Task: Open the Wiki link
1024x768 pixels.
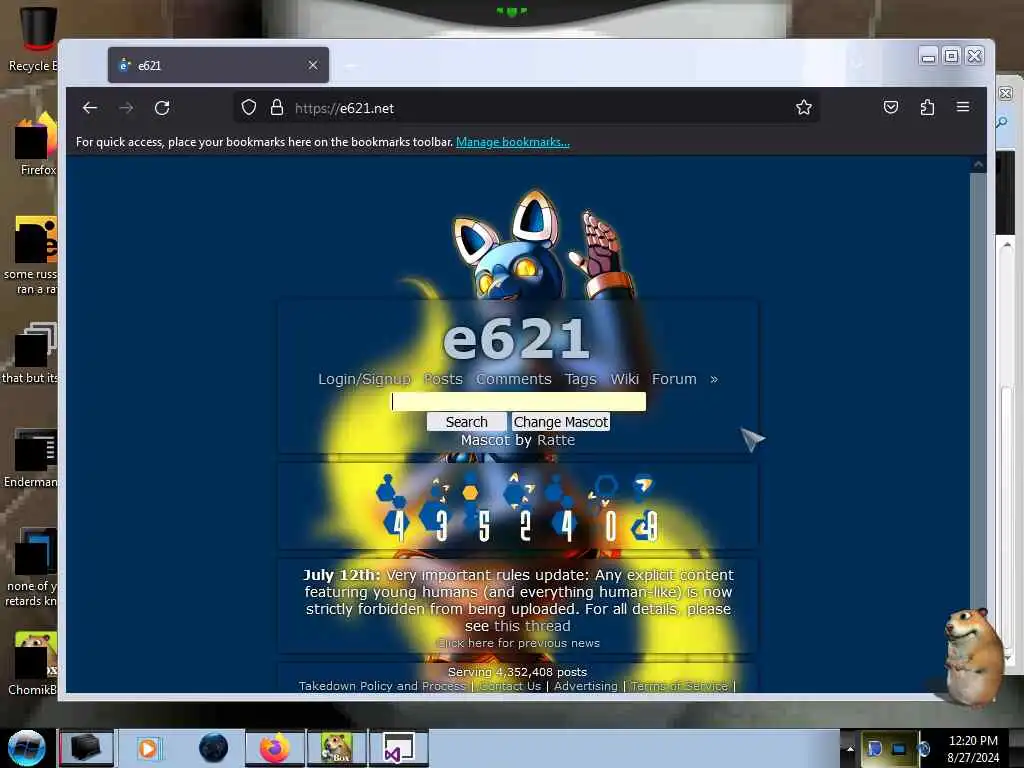Action: click(x=624, y=379)
